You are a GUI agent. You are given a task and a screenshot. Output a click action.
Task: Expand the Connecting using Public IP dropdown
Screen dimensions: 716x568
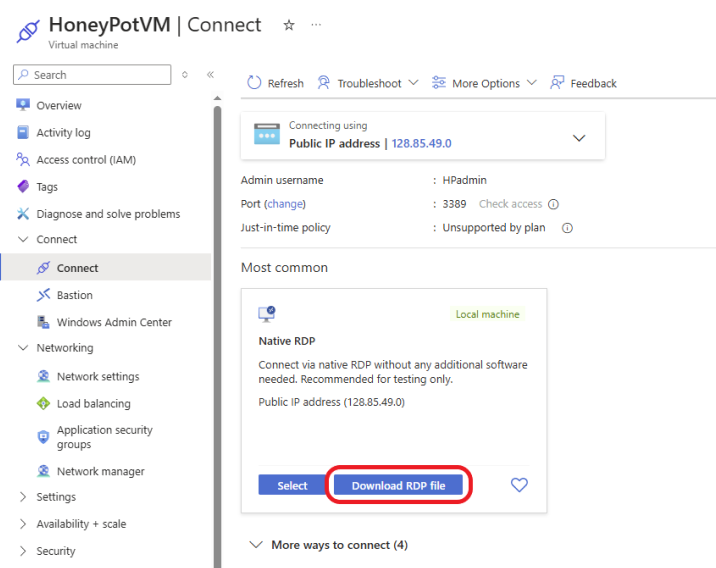click(x=579, y=138)
